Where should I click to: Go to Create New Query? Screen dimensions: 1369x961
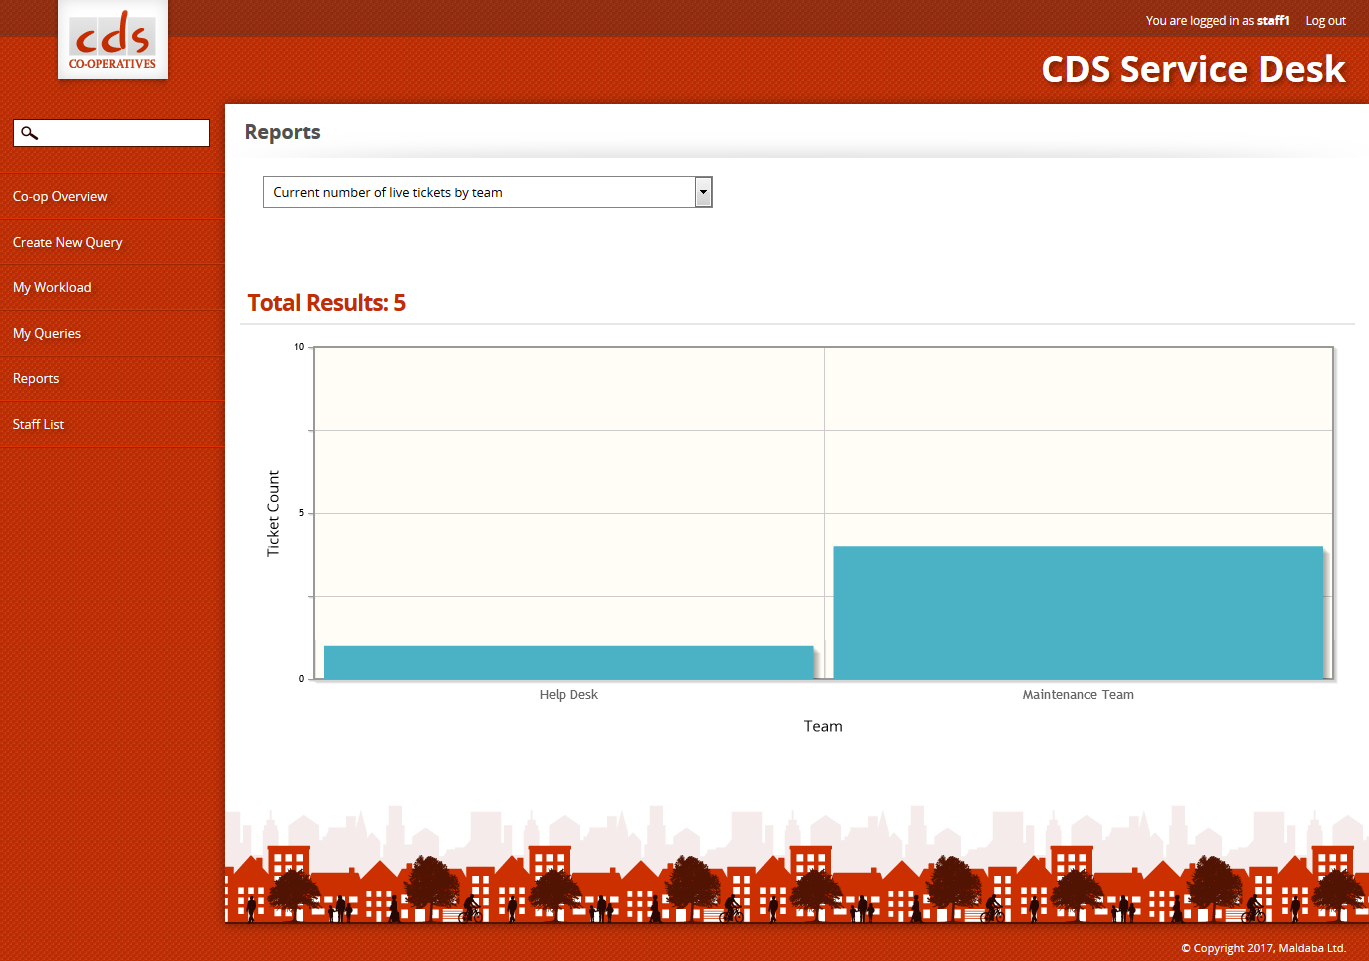tap(68, 242)
